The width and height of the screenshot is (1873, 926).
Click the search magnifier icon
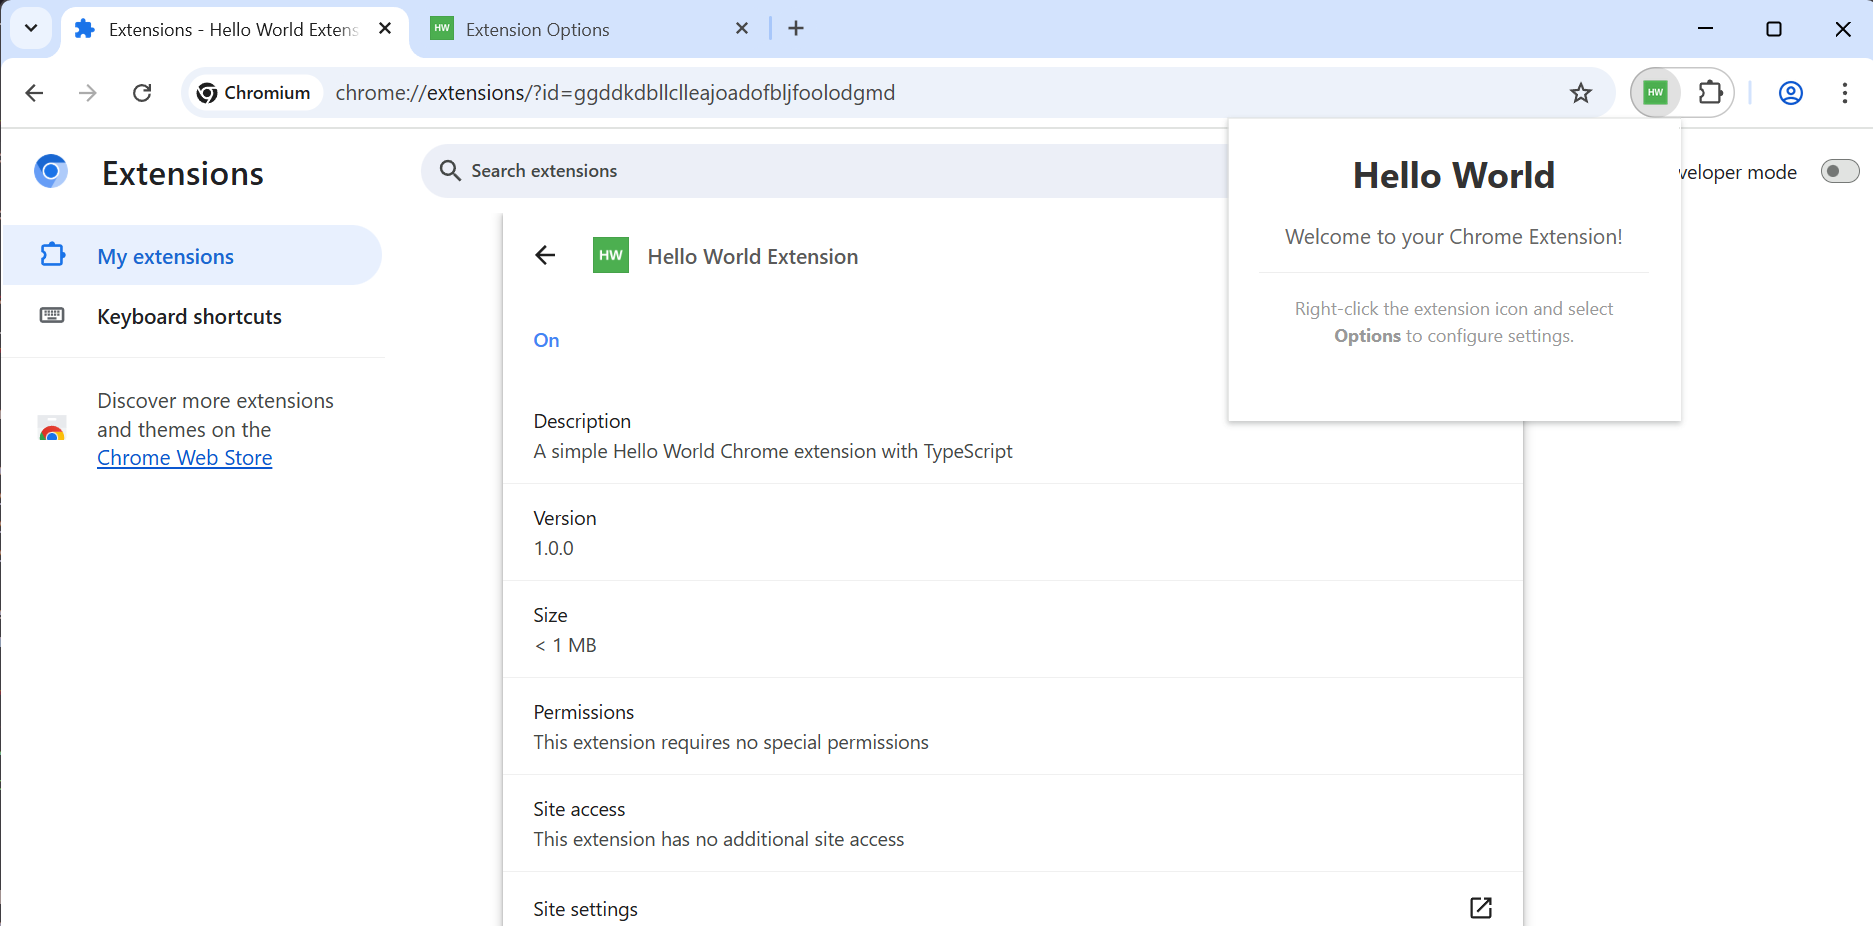tap(450, 171)
